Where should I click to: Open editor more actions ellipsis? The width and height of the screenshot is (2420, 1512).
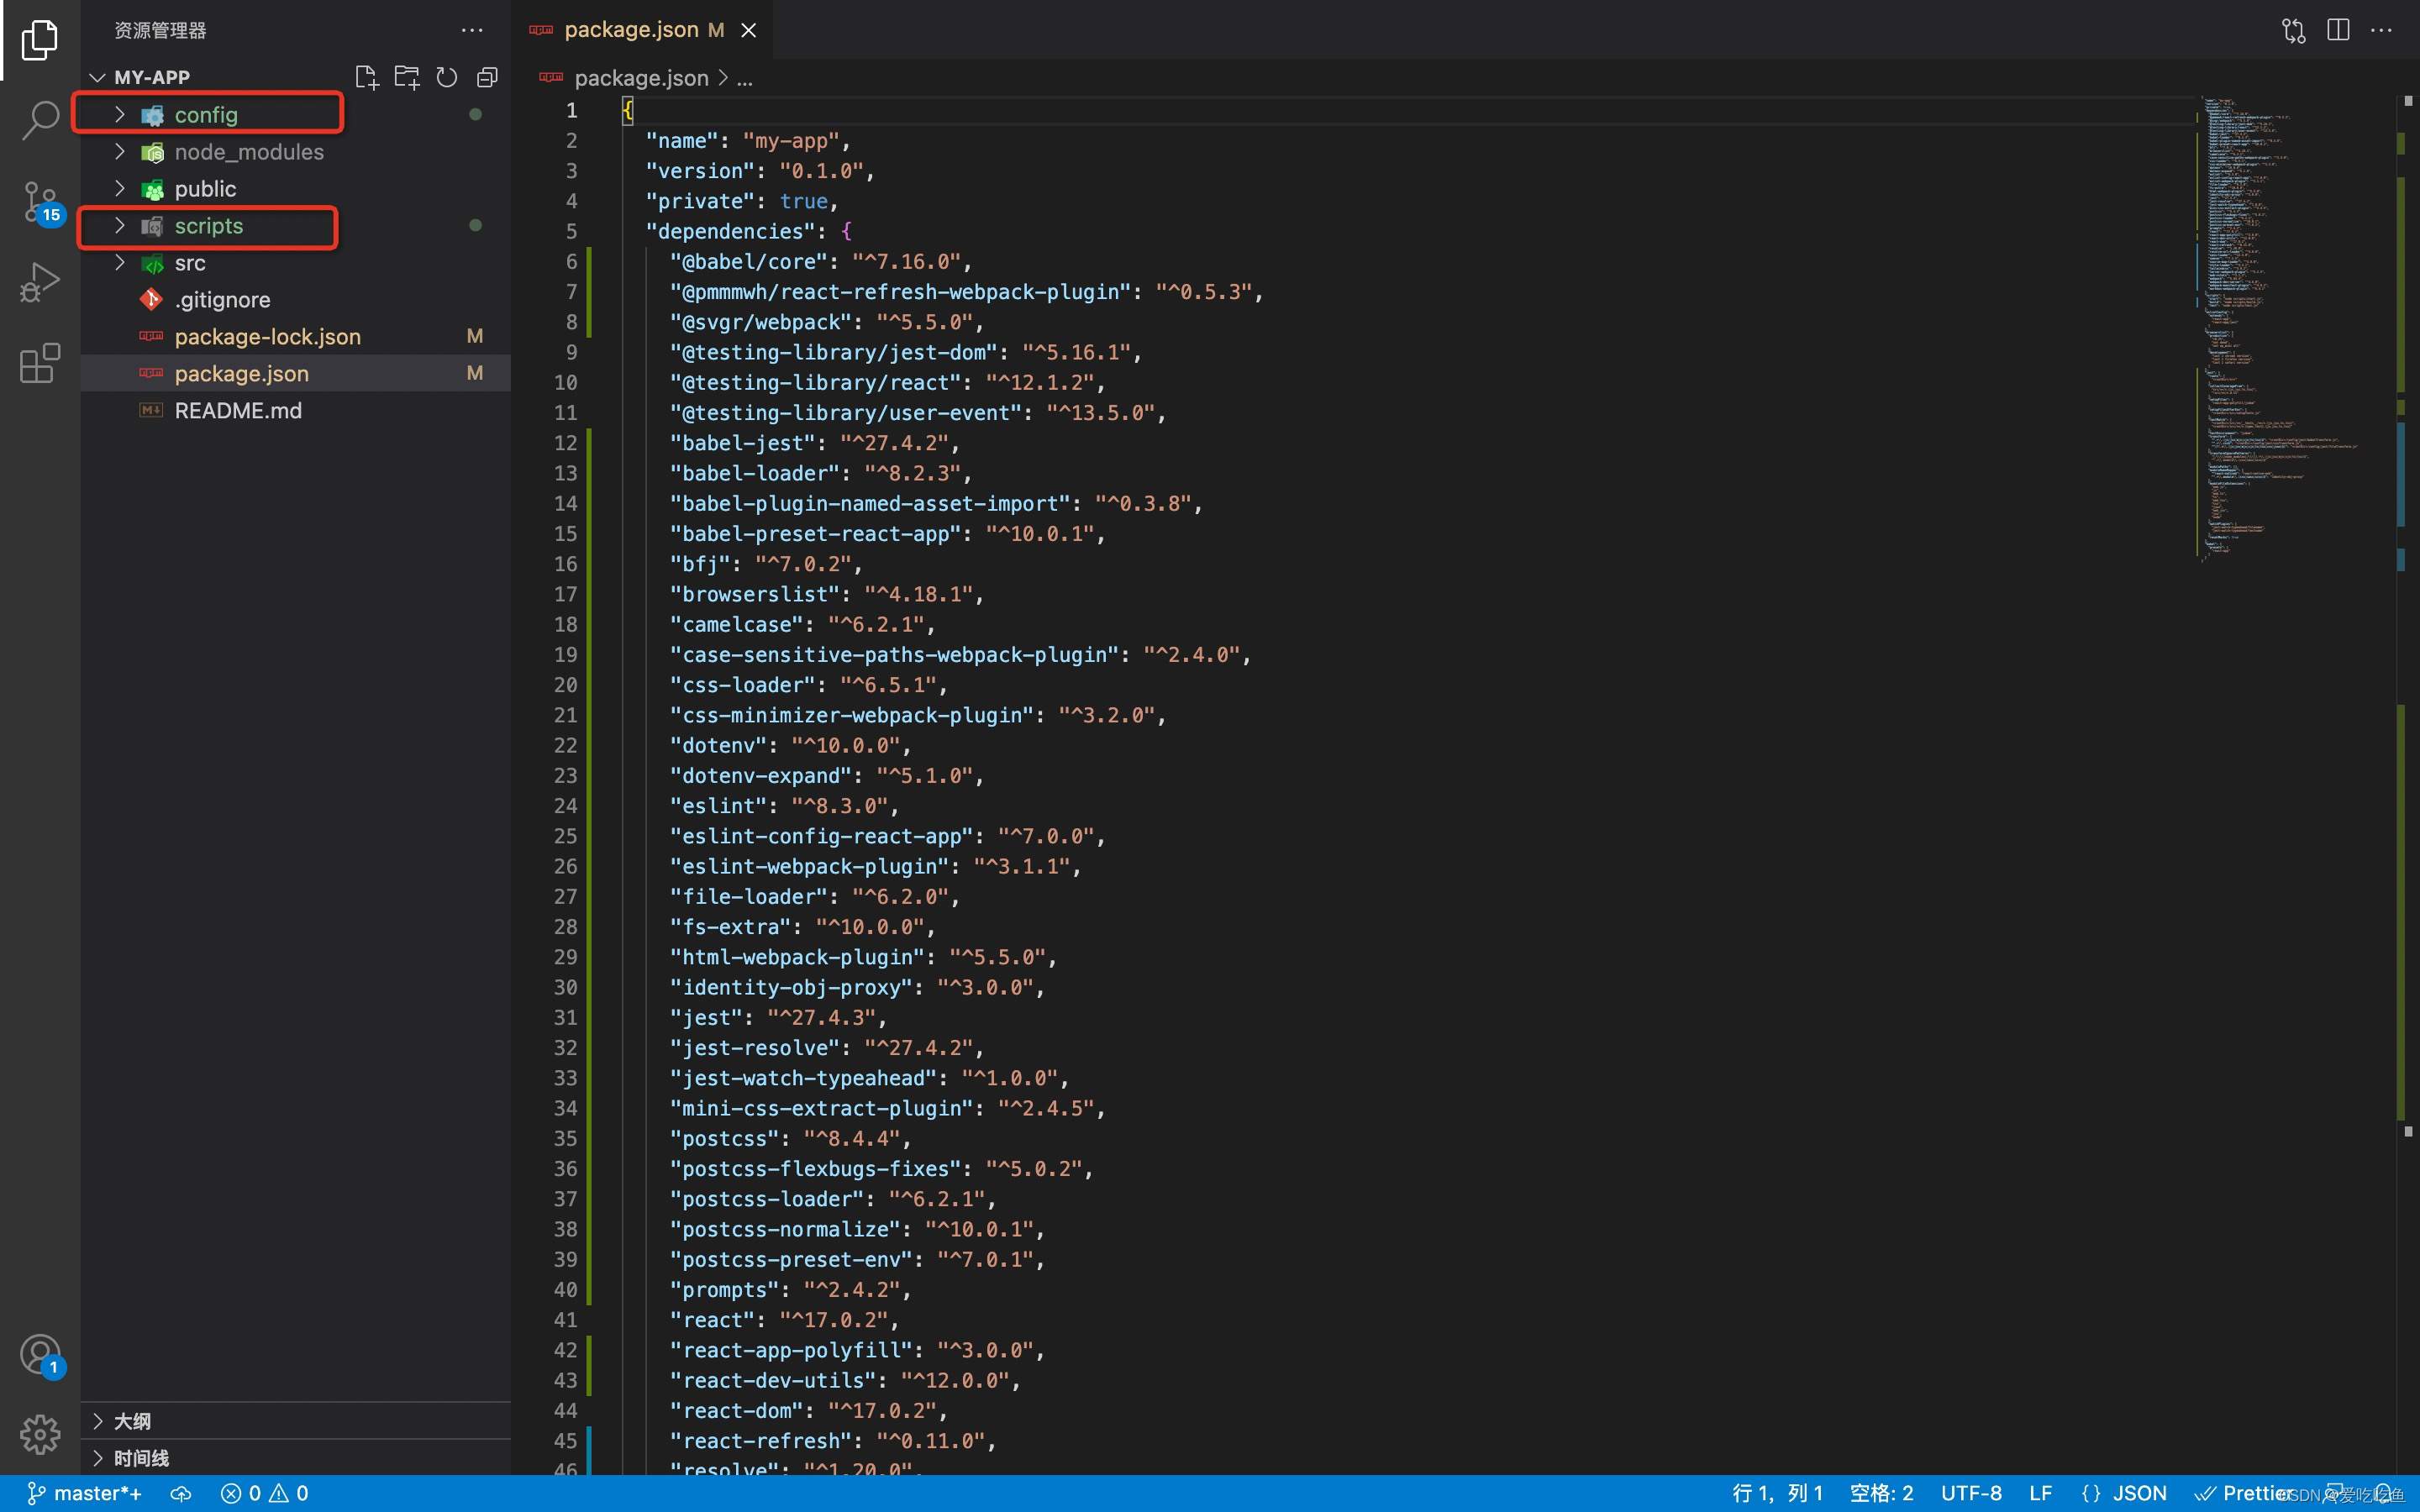[x=2382, y=30]
